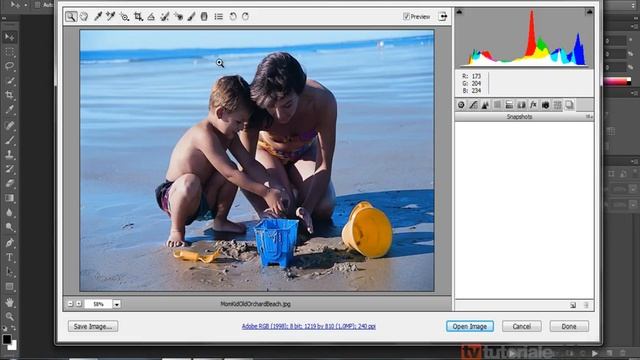This screenshot has height=360, width=640.
Task: Click the delete snapshot trash icon
Action: 586,305
